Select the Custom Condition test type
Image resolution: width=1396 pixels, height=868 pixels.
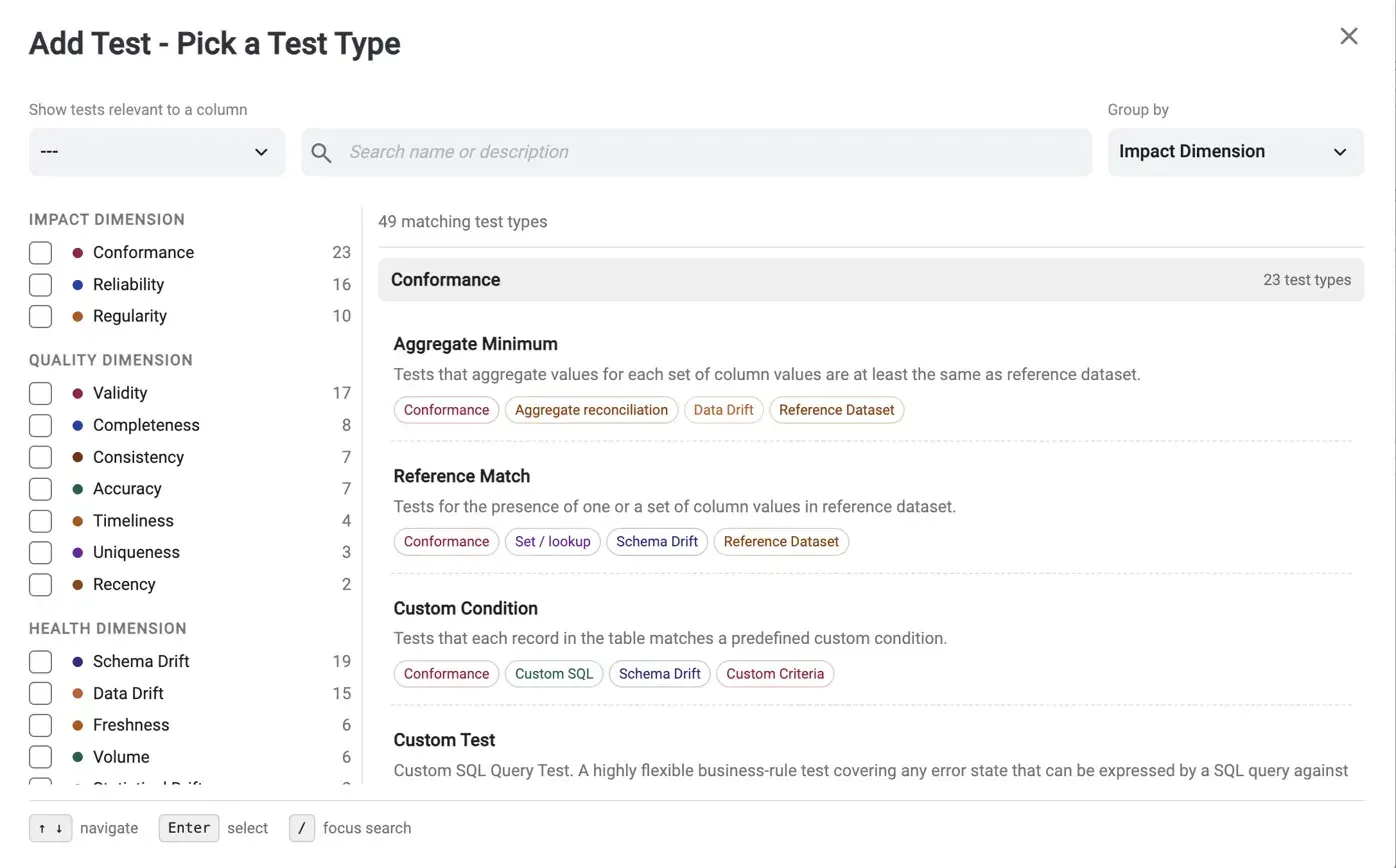point(466,608)
